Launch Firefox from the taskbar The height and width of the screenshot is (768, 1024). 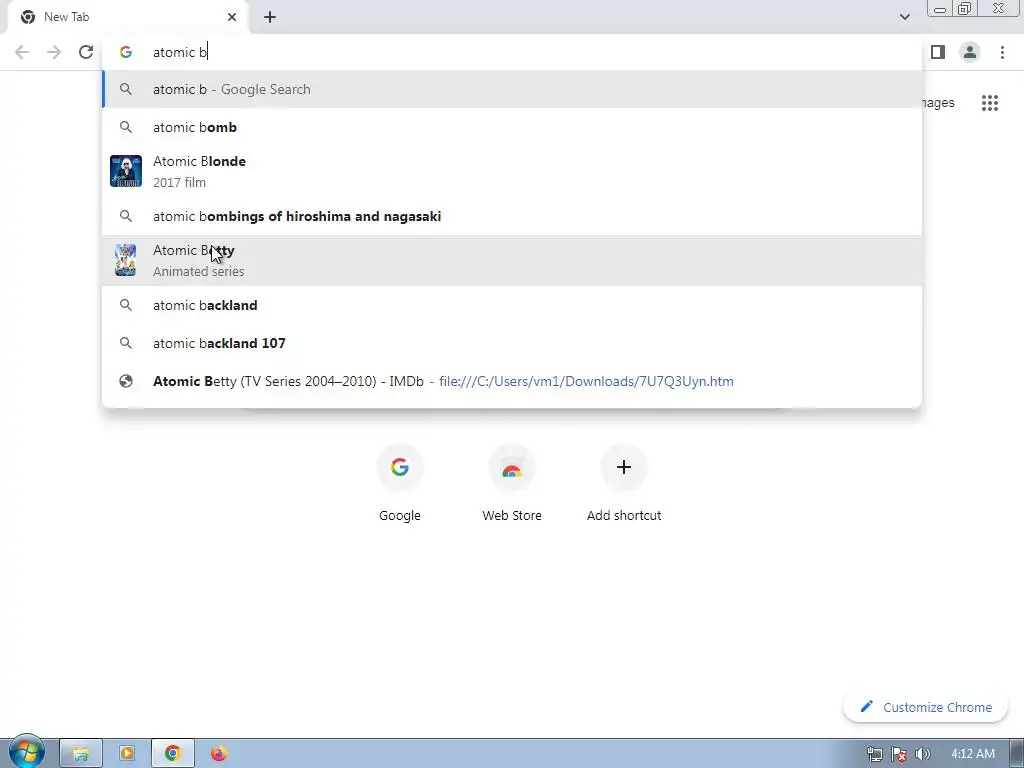219,754
